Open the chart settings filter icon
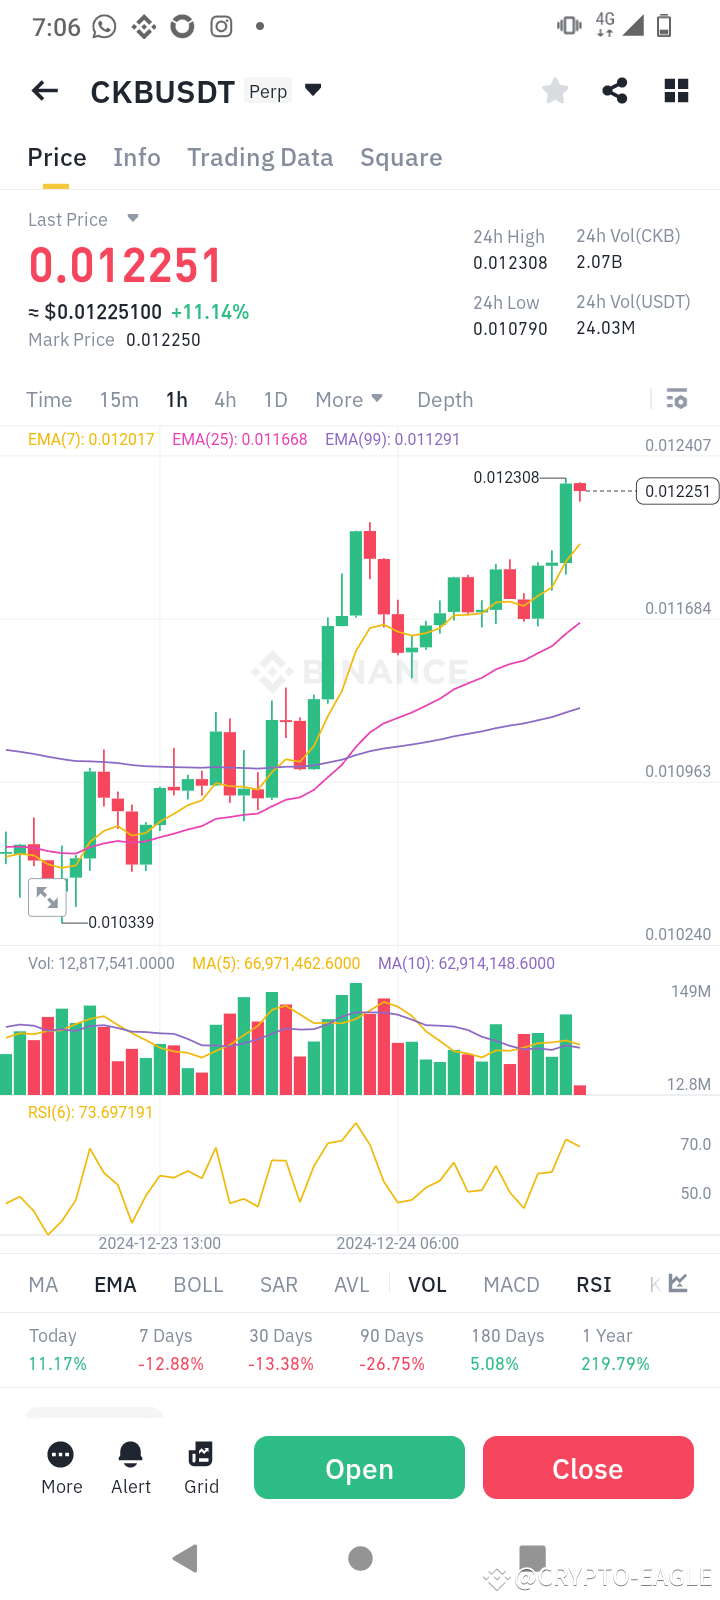720x1600 pixels. pyautogui.click(x=677, y=398)
